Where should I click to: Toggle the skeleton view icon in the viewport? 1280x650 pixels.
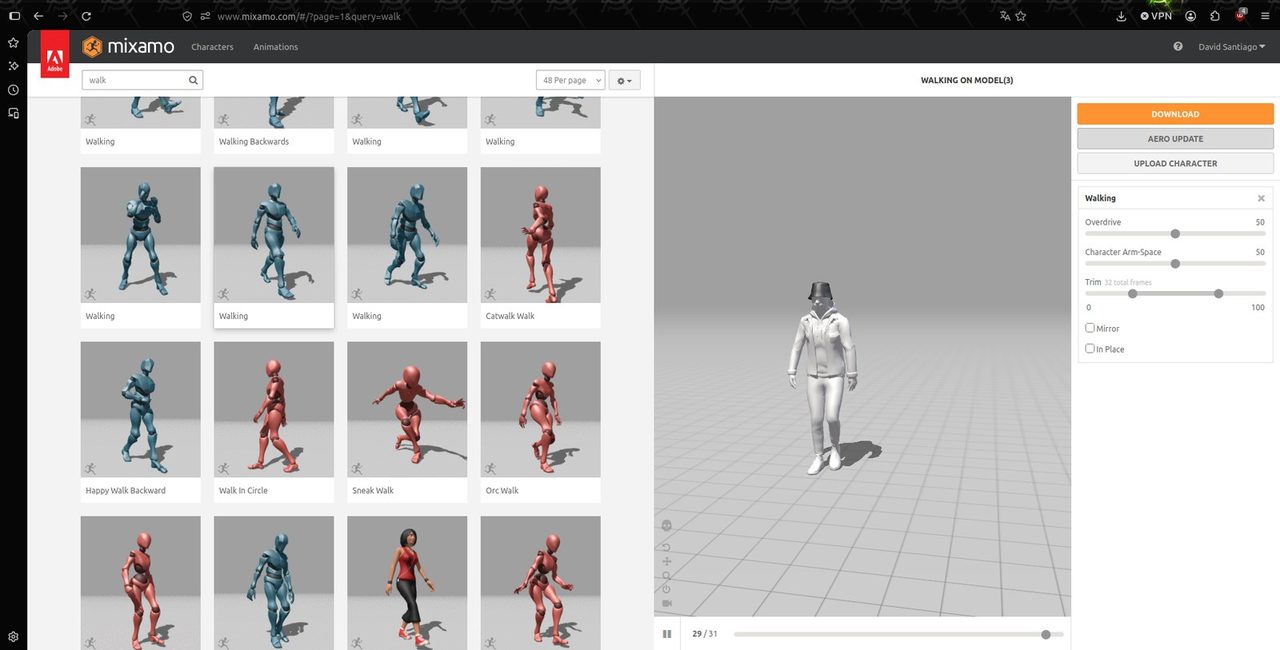667,525
